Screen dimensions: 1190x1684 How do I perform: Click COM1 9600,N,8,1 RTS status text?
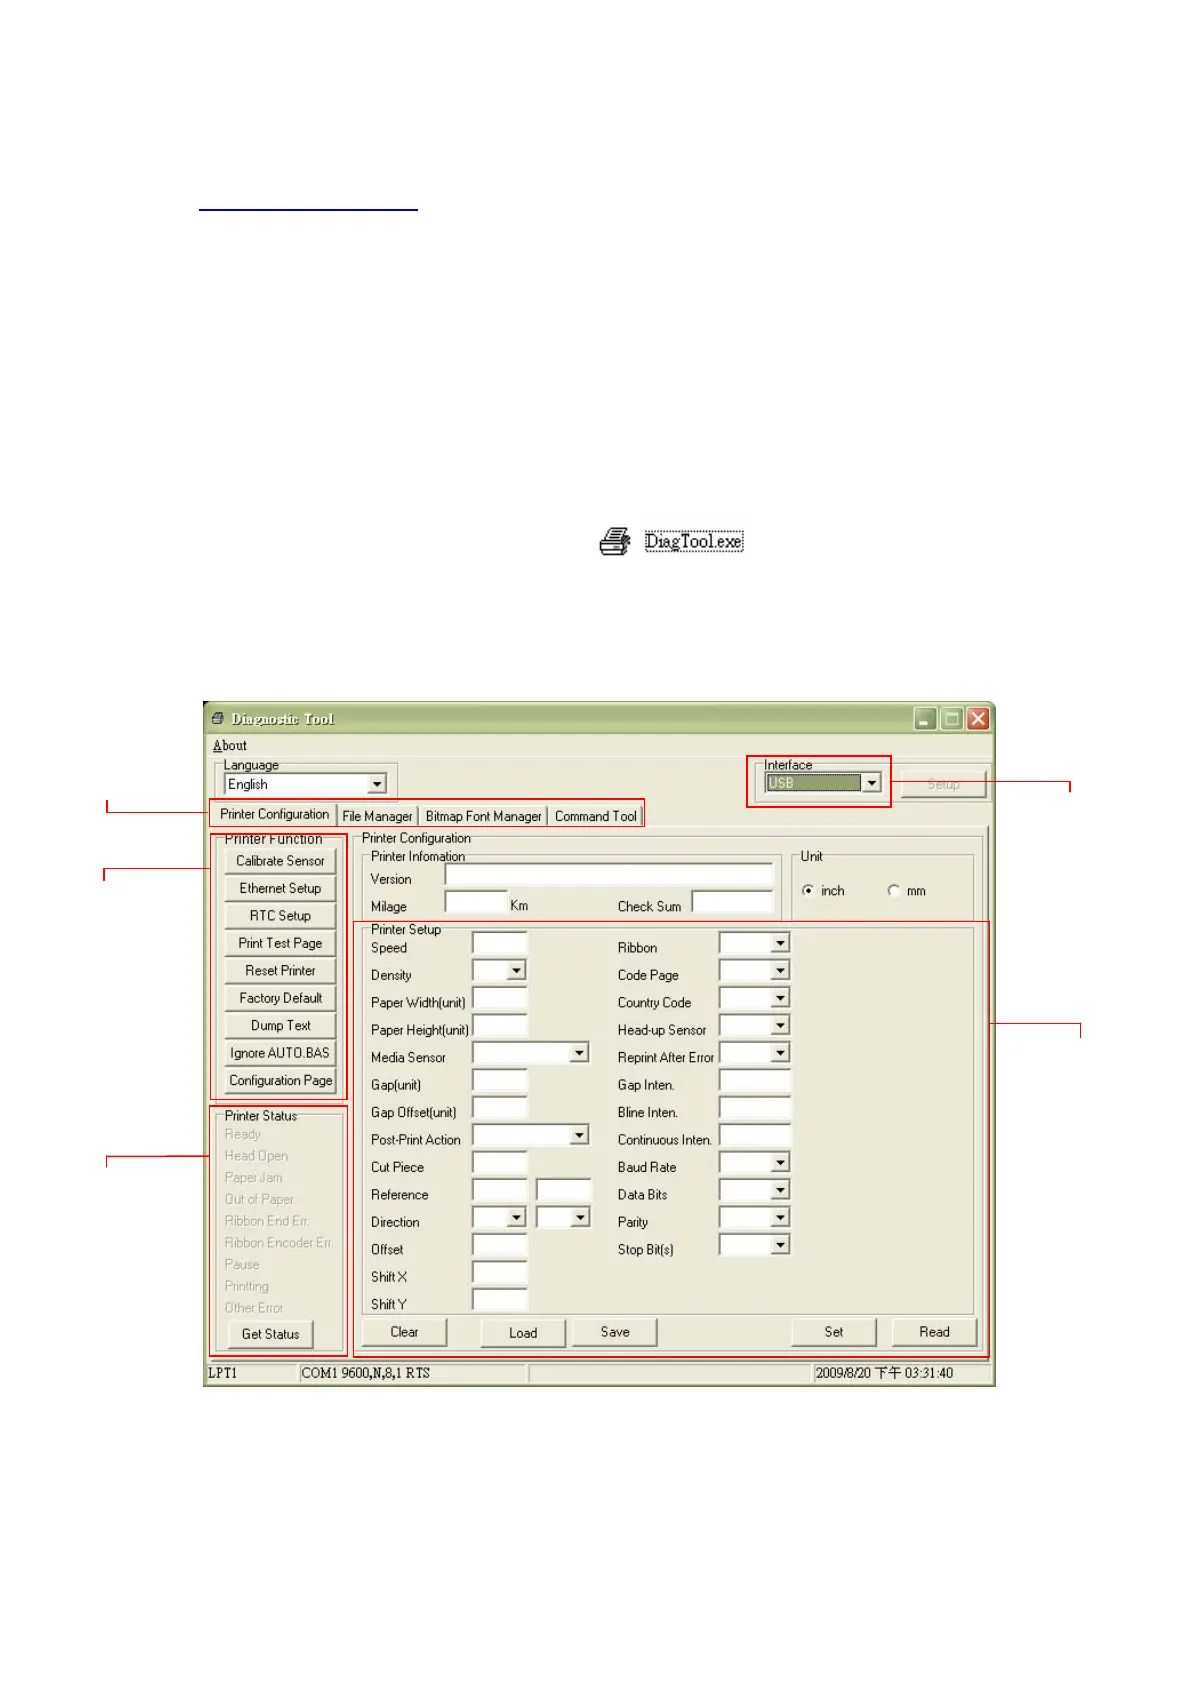(366, 1373)
